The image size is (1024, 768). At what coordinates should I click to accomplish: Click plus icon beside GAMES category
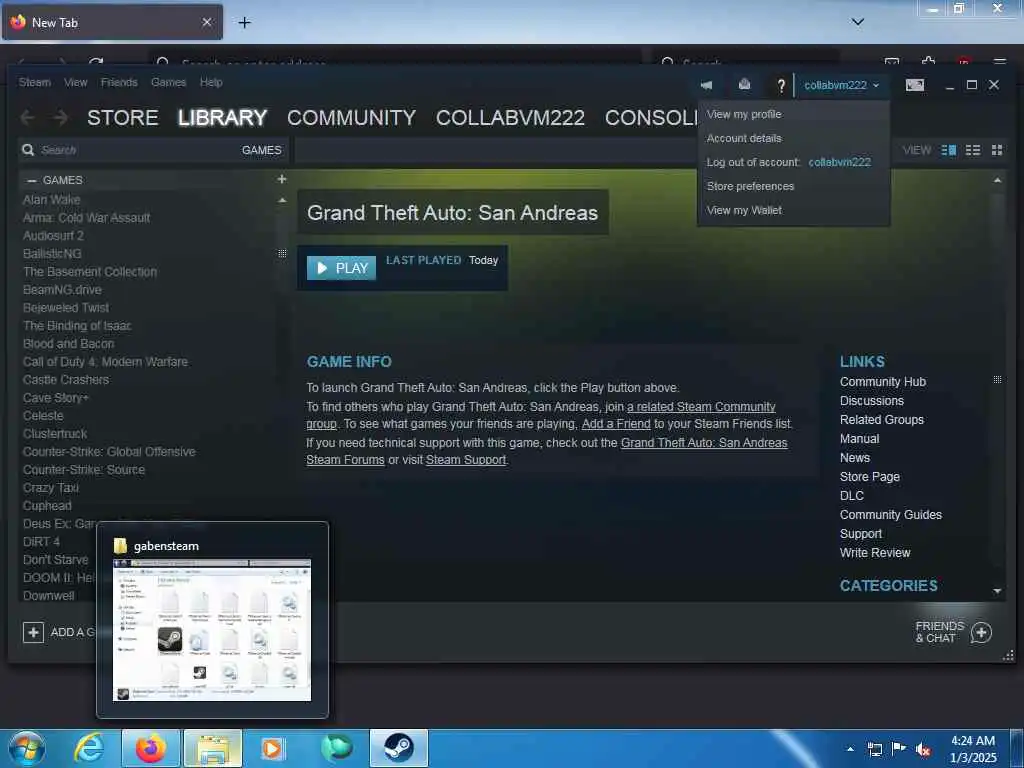281,179
